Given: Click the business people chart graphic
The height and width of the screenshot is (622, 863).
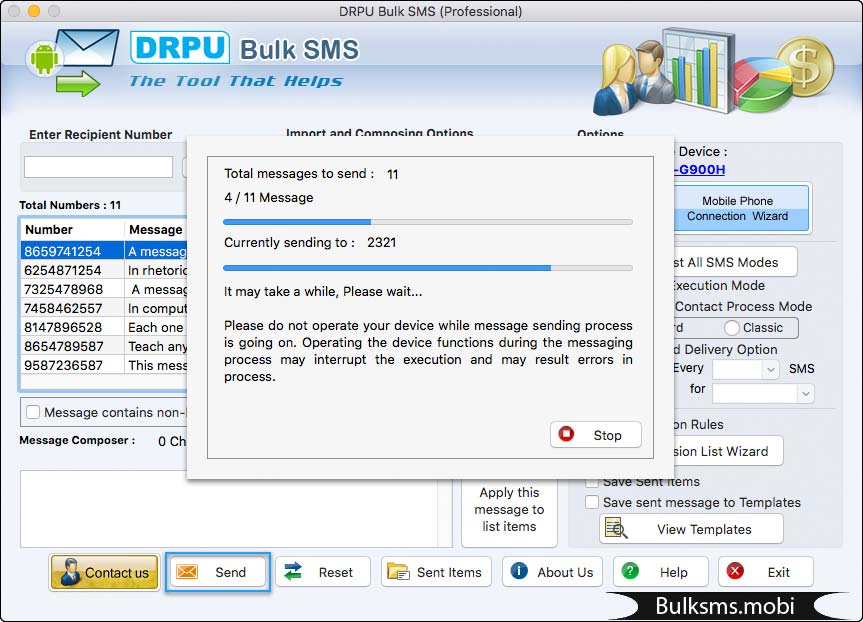Looking at the screenshot, I should click(x=713, y=72).
